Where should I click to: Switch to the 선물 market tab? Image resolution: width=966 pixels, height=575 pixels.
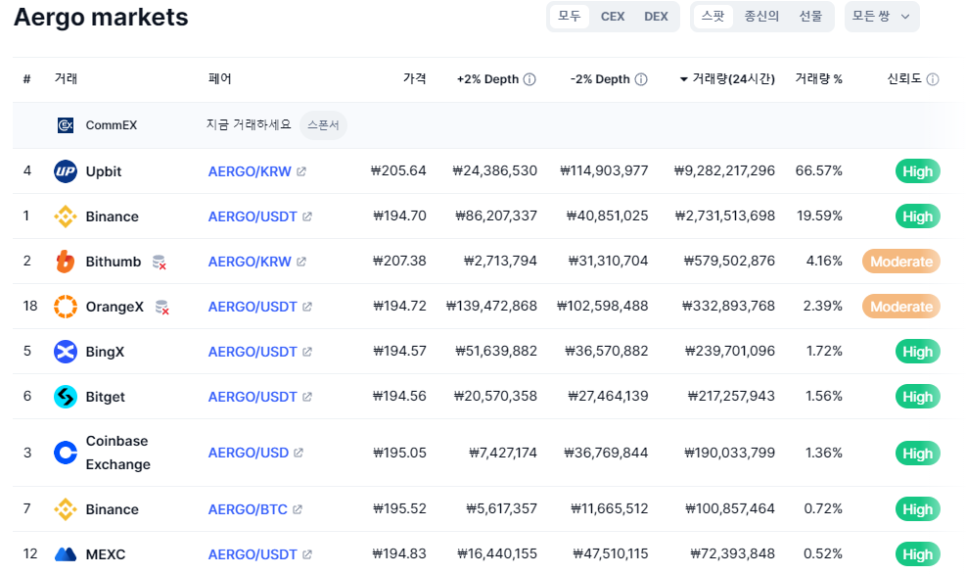[x=810, y=16]
